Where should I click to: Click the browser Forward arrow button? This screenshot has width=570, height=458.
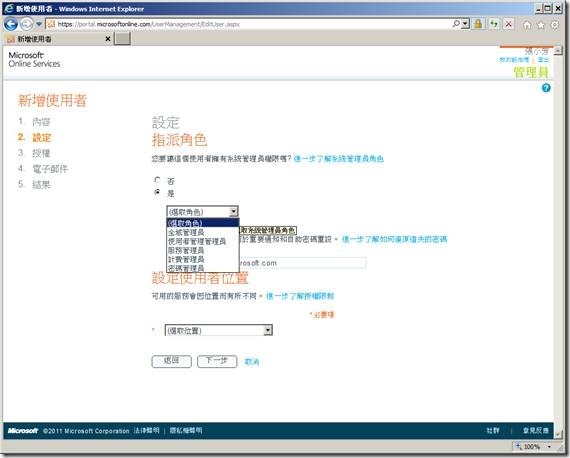(x=26, y=24)
